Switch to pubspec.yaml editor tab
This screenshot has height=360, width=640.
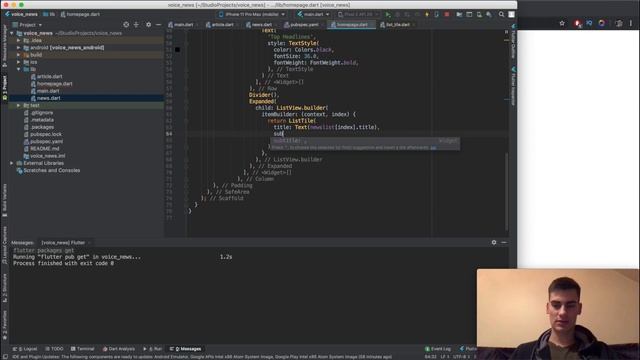[x=304, y=25]
